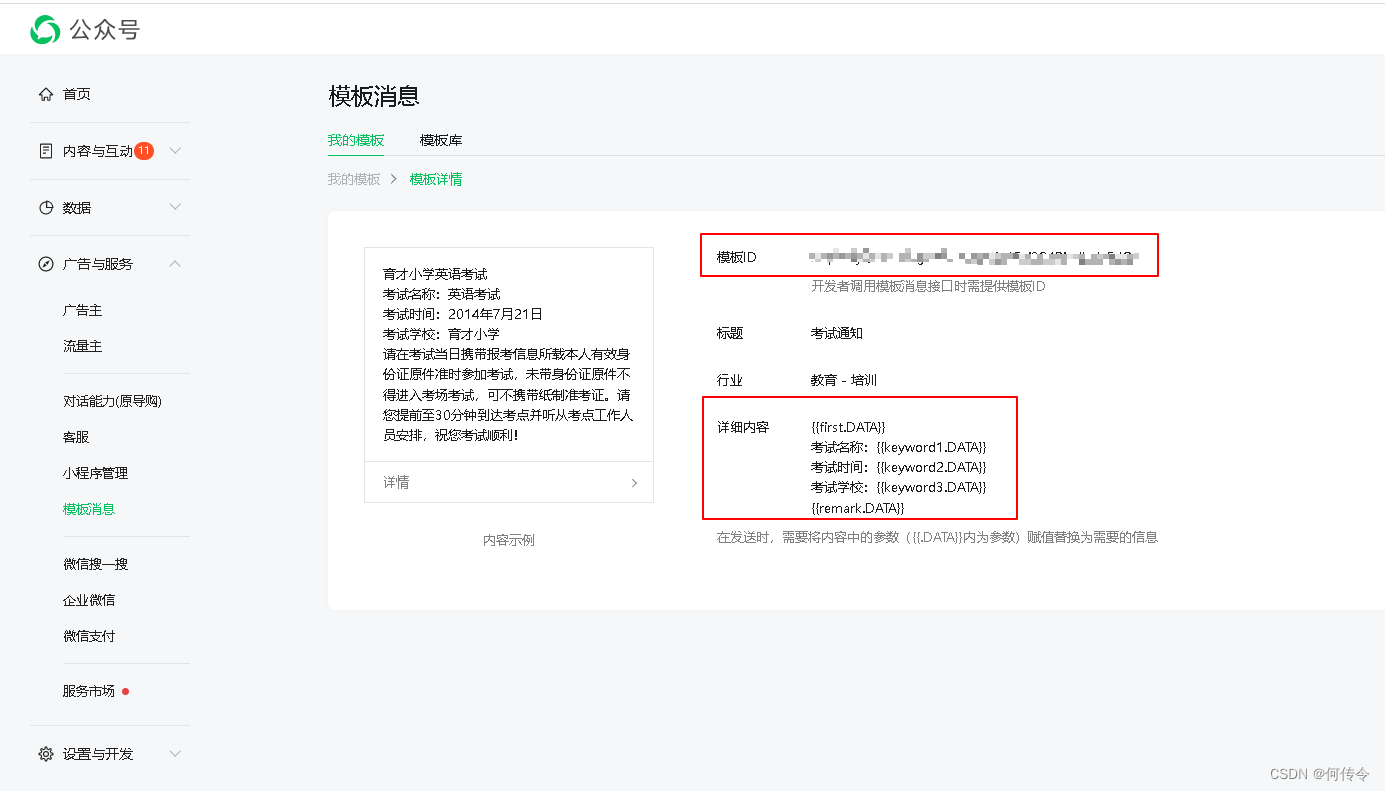Click the 详细内容 field label

[x=743, y=427]
